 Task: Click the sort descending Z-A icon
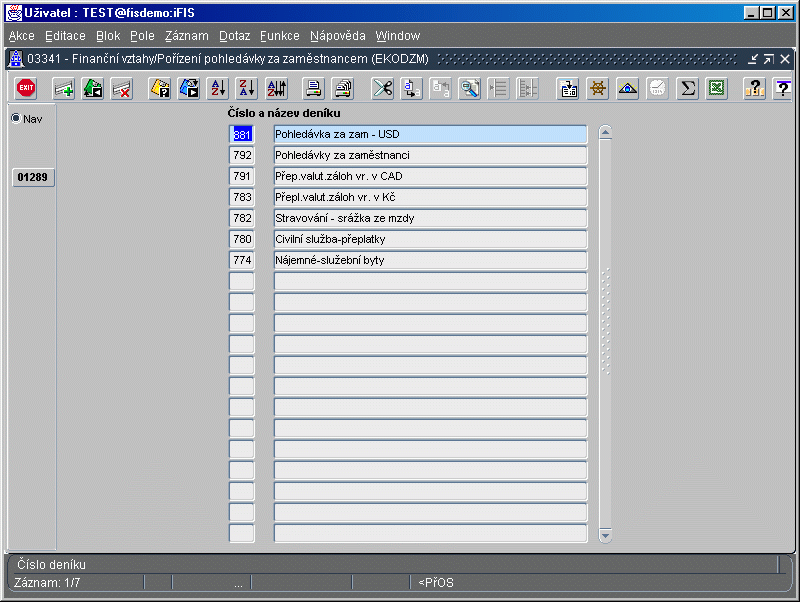247,89
